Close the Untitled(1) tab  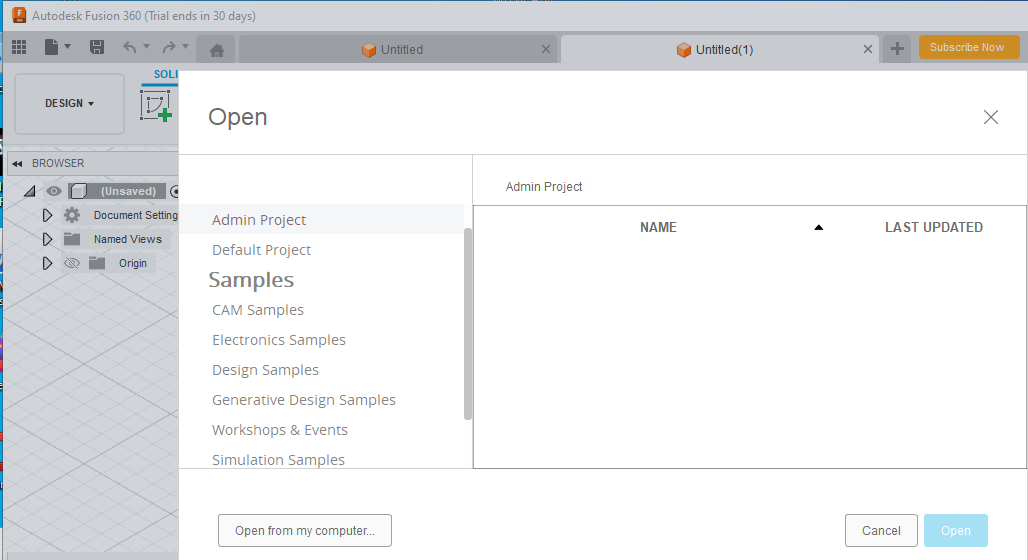tap(867, 49)
